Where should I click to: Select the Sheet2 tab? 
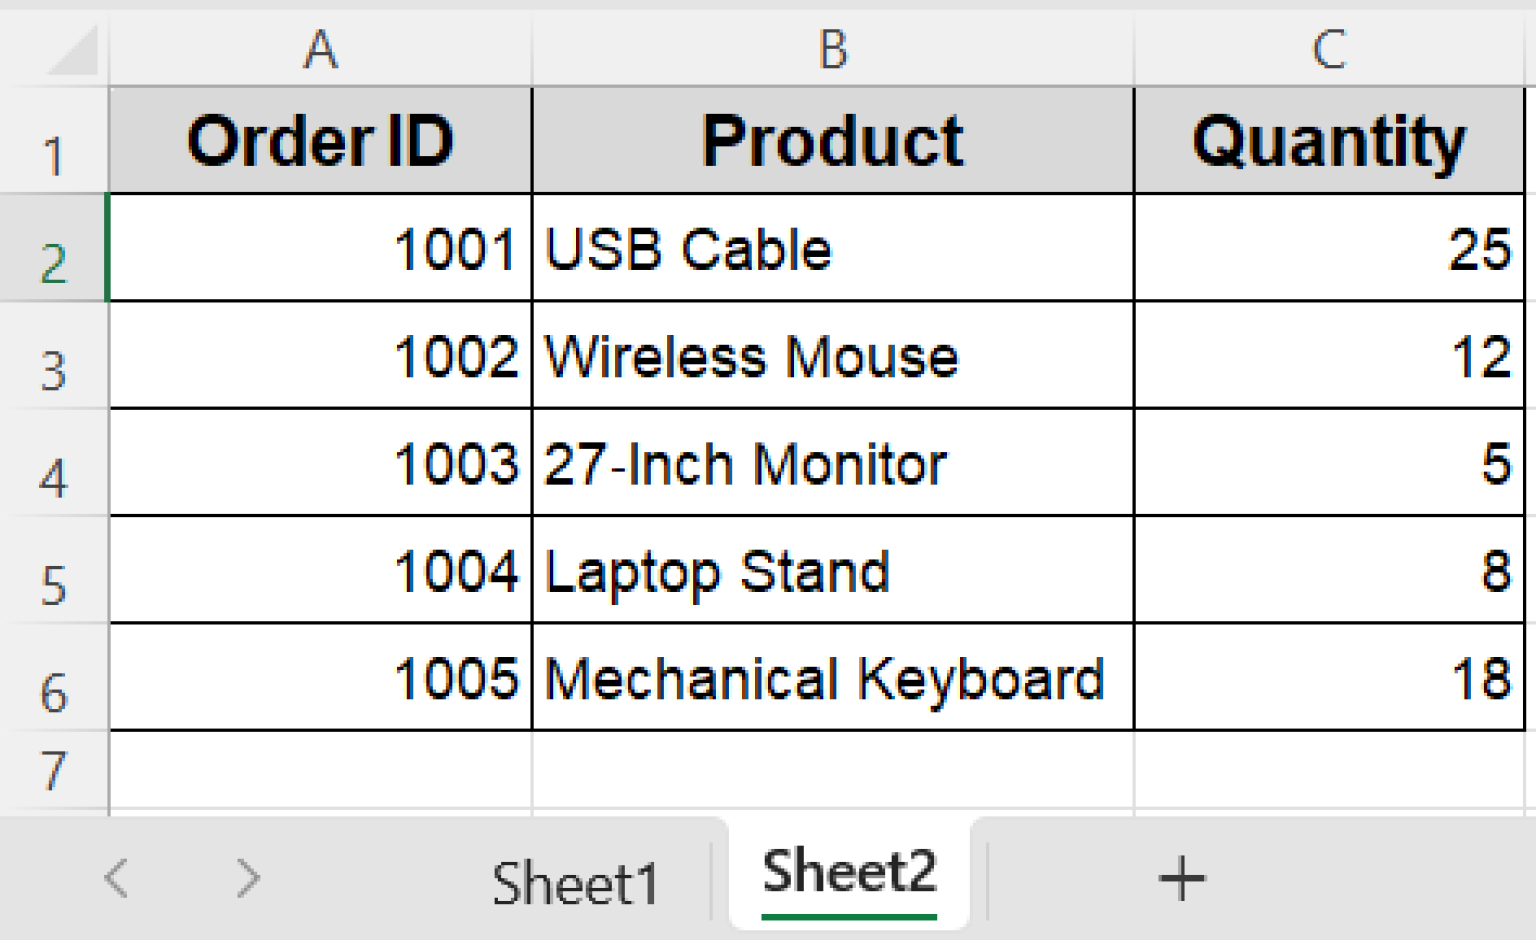[x=849, y=872]
